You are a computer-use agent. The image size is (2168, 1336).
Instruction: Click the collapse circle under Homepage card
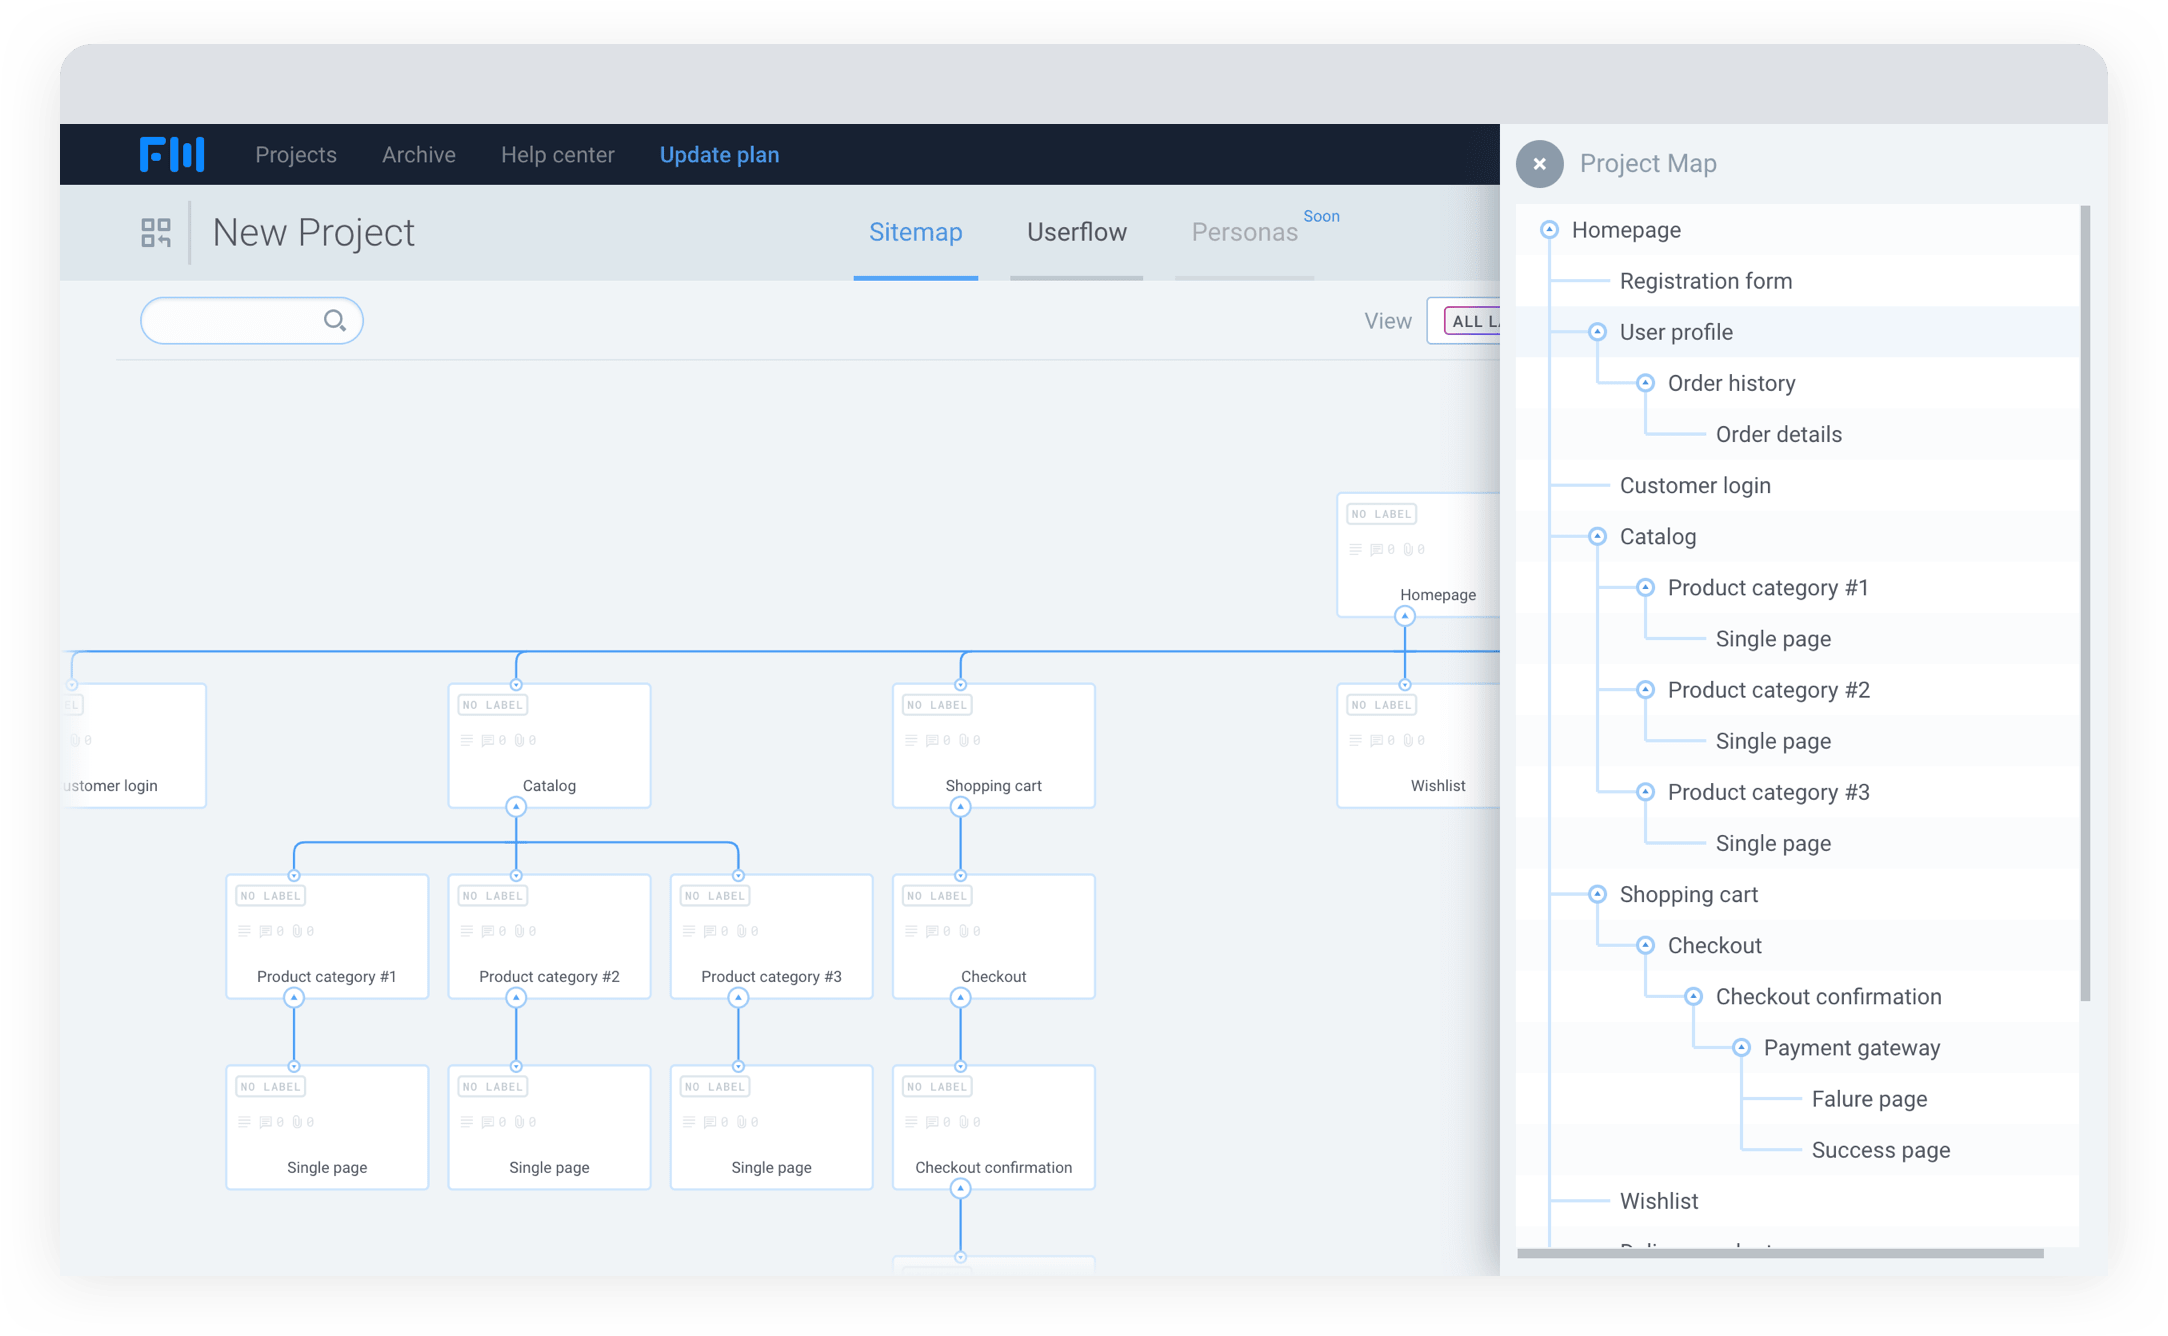coord(1405,616)
